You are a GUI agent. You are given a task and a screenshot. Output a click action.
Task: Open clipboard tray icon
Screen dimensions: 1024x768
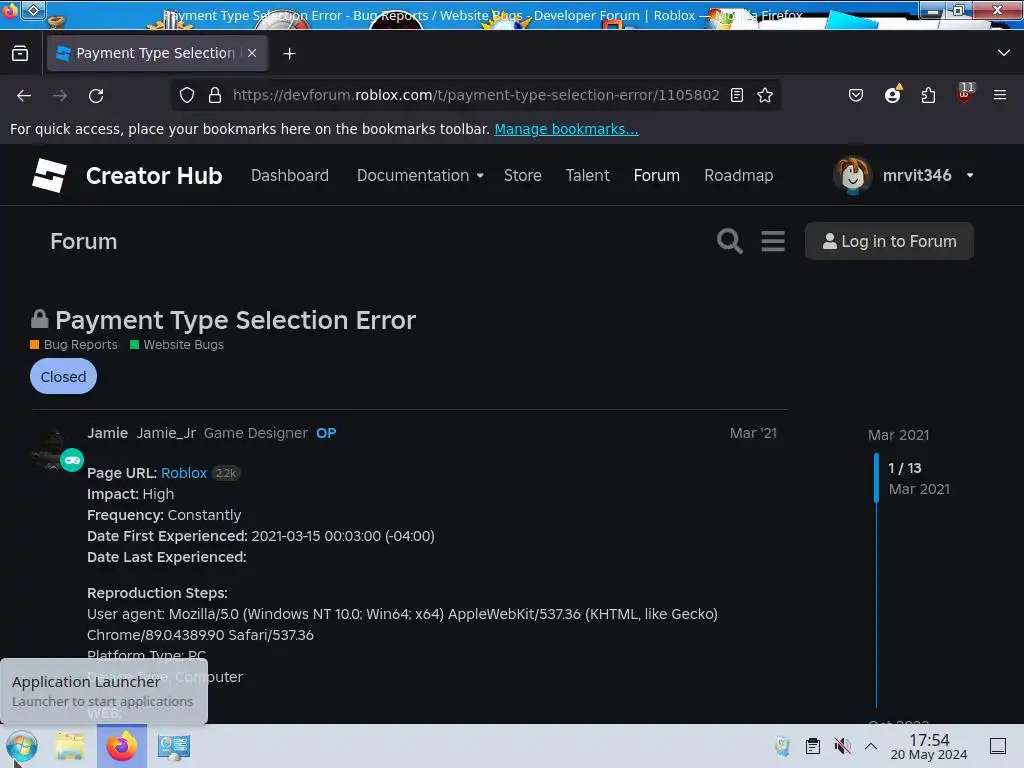click(x=812, y=746)
